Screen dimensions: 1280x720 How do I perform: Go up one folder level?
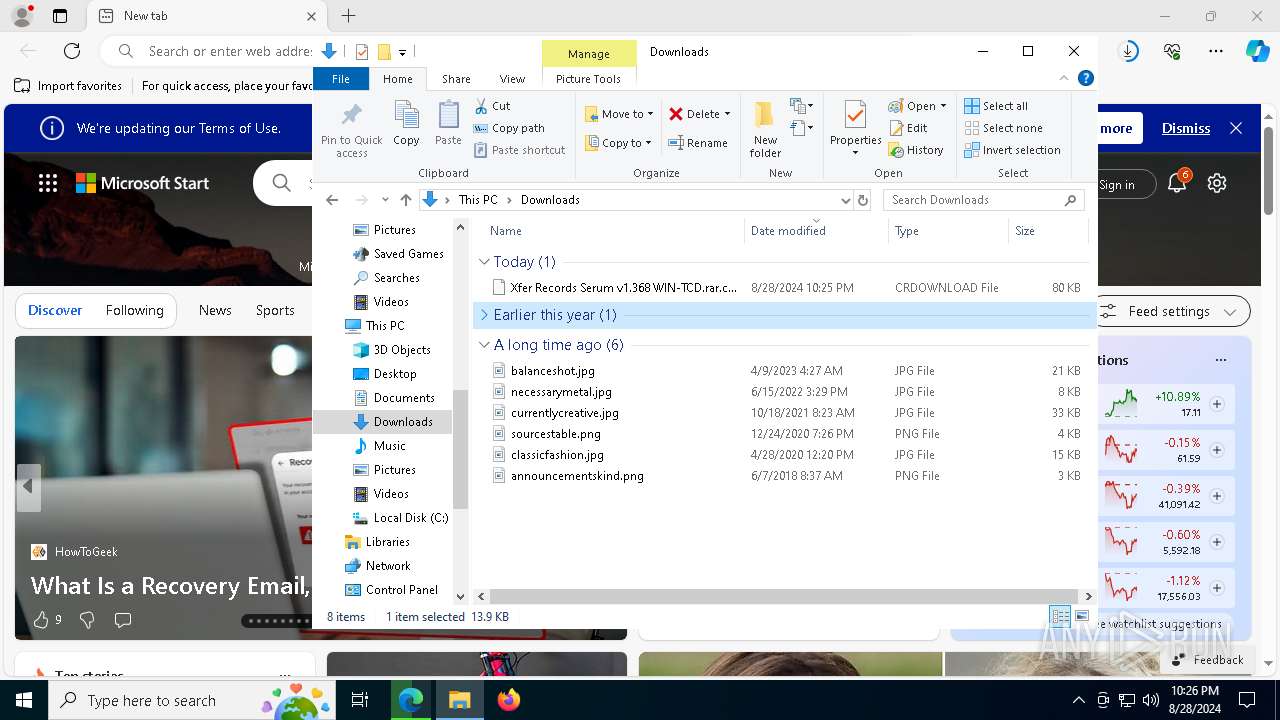[x=405, y=200]
